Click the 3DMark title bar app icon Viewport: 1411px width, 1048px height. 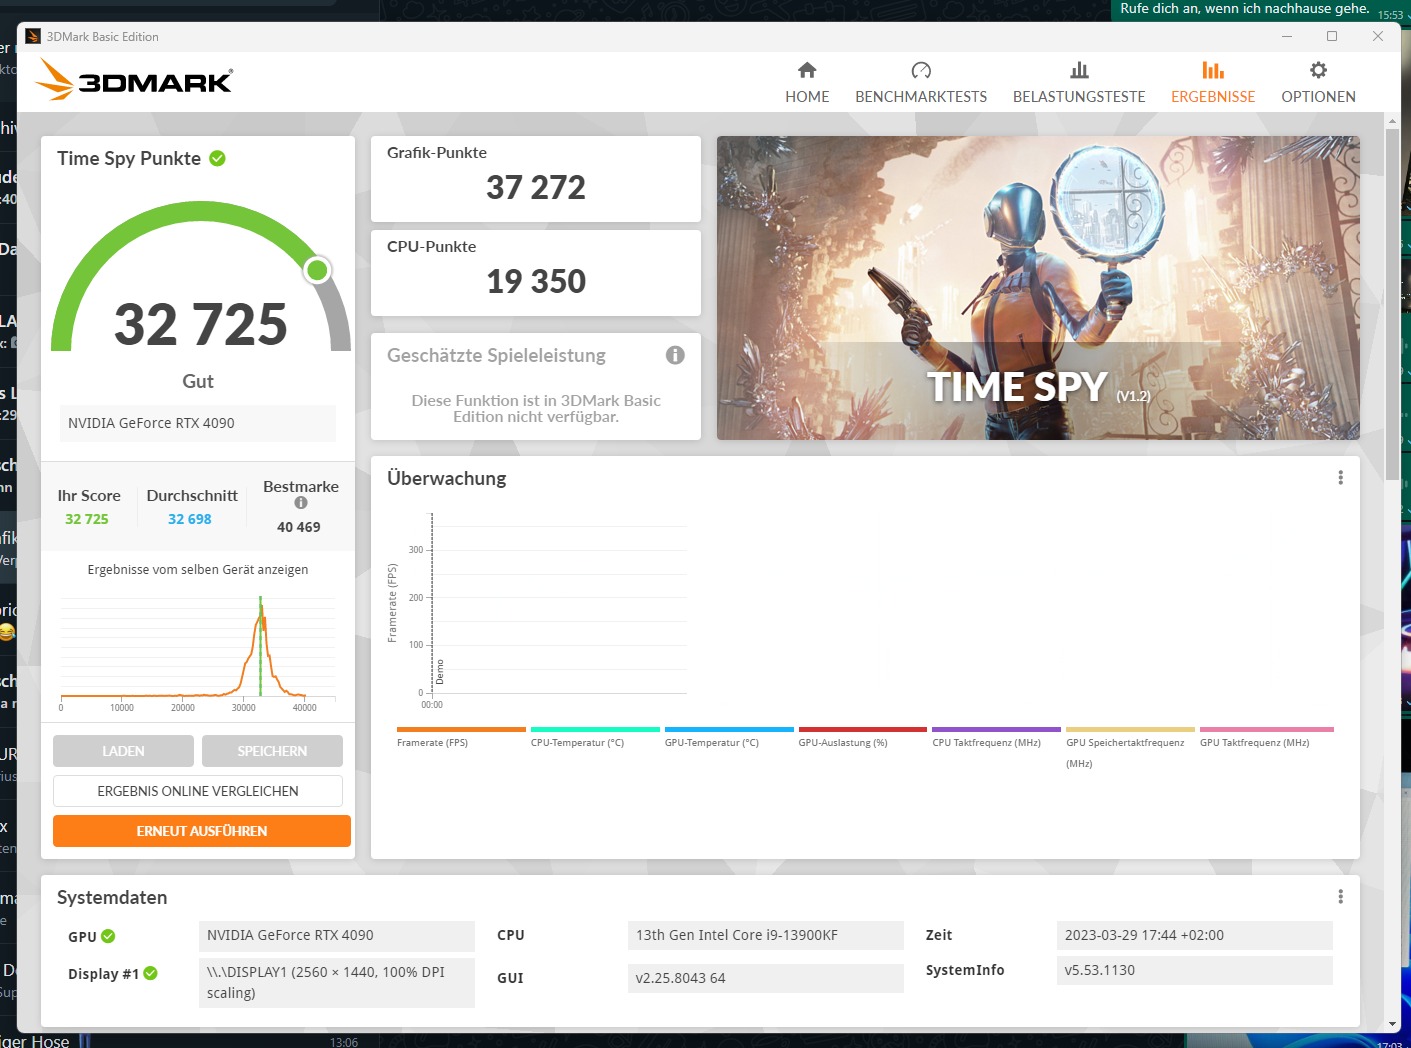pos(33,36)
